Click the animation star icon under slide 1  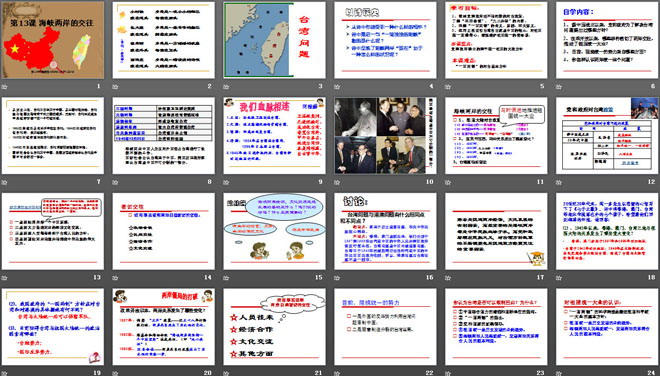pos(5,87)
